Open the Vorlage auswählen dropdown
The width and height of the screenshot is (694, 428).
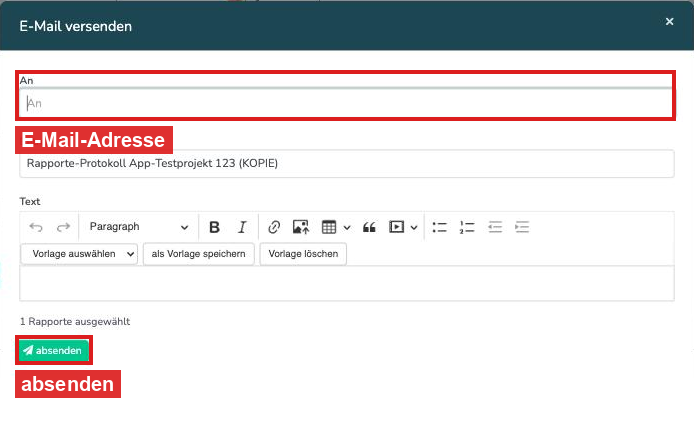79,254
